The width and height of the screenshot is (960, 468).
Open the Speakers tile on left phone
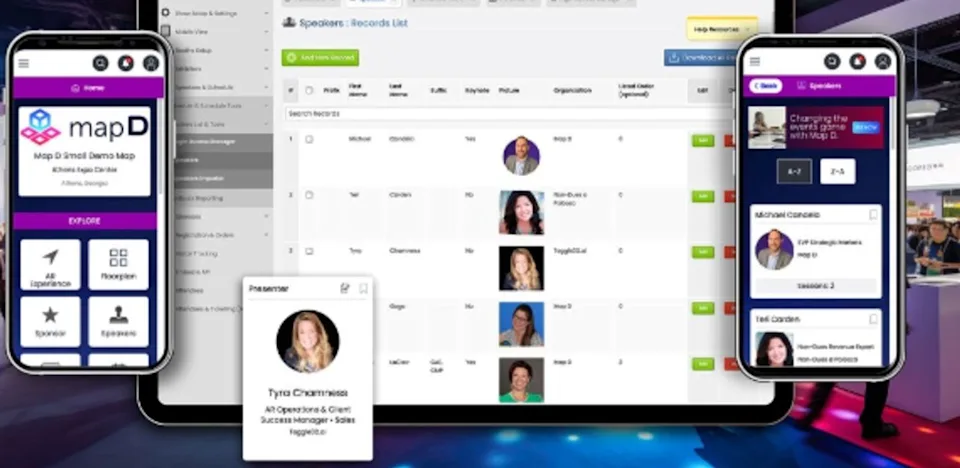click(118, 321)
